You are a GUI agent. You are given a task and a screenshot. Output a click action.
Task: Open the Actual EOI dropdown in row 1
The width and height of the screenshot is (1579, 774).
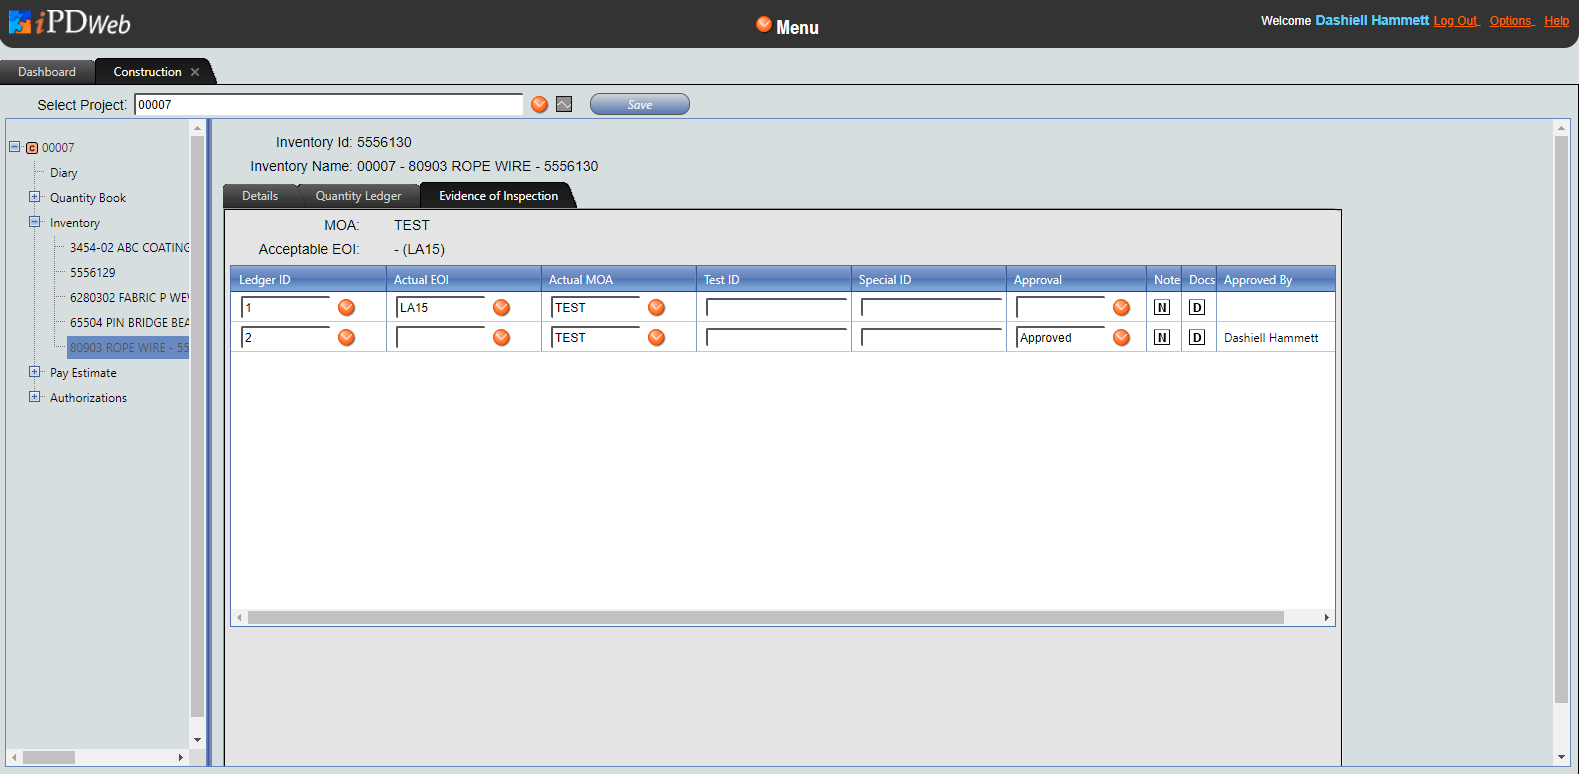[x=501, y=308]
